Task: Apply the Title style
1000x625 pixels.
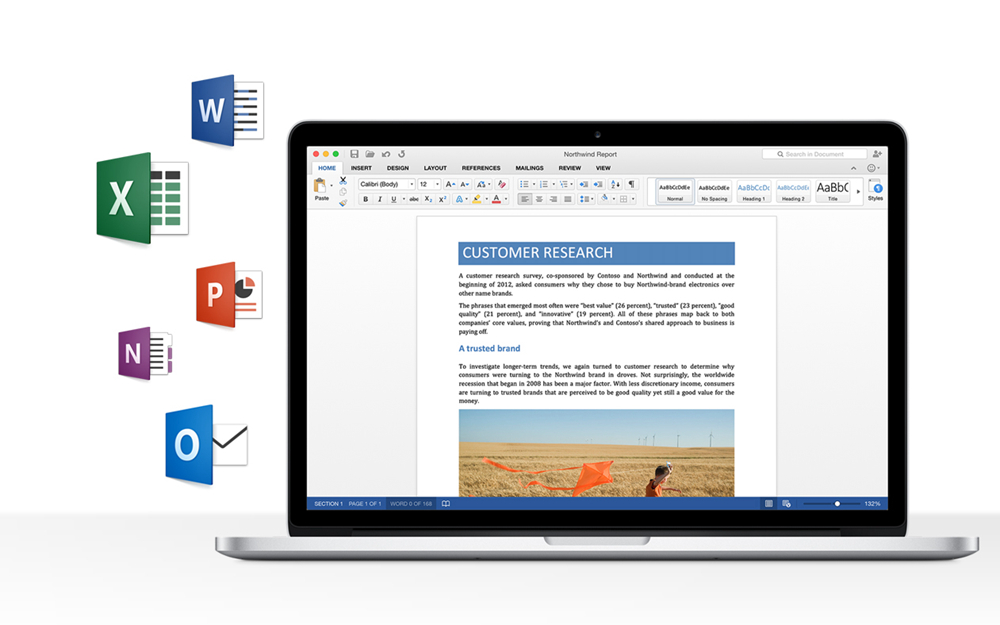Action: [832, 191]
